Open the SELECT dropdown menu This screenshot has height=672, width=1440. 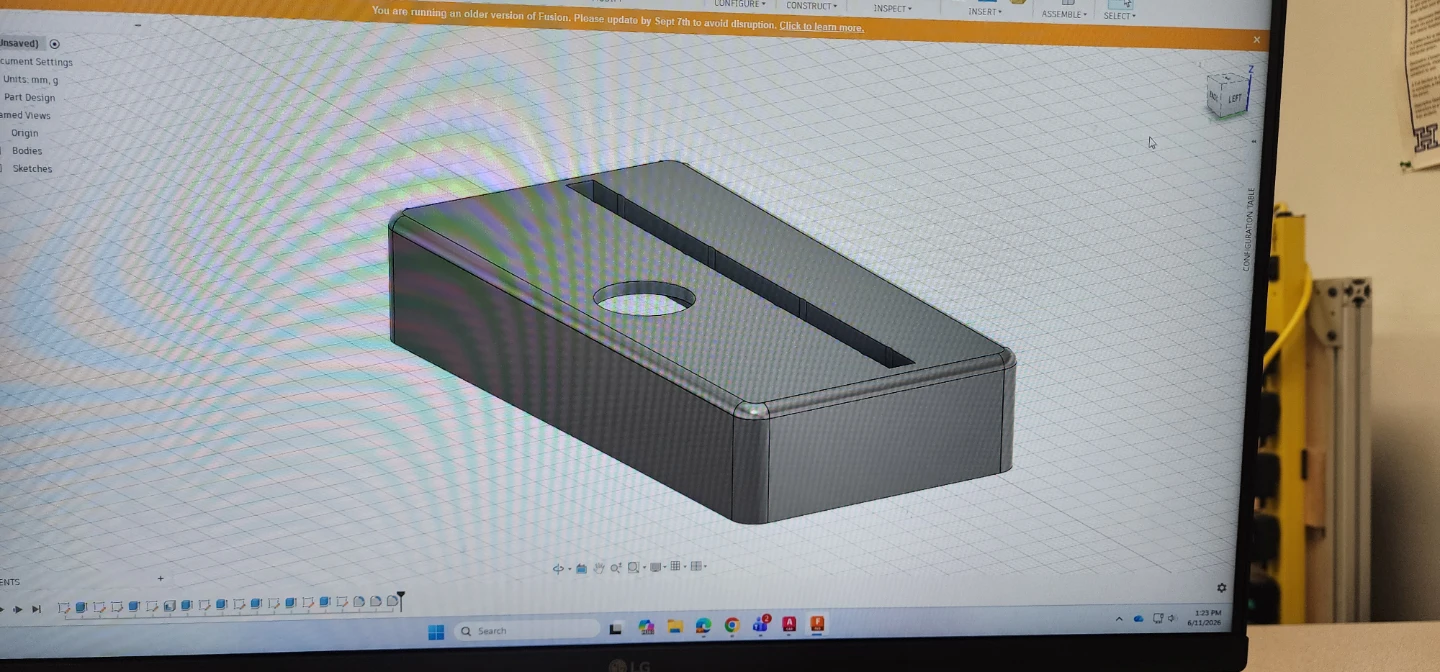[1119, 15]
